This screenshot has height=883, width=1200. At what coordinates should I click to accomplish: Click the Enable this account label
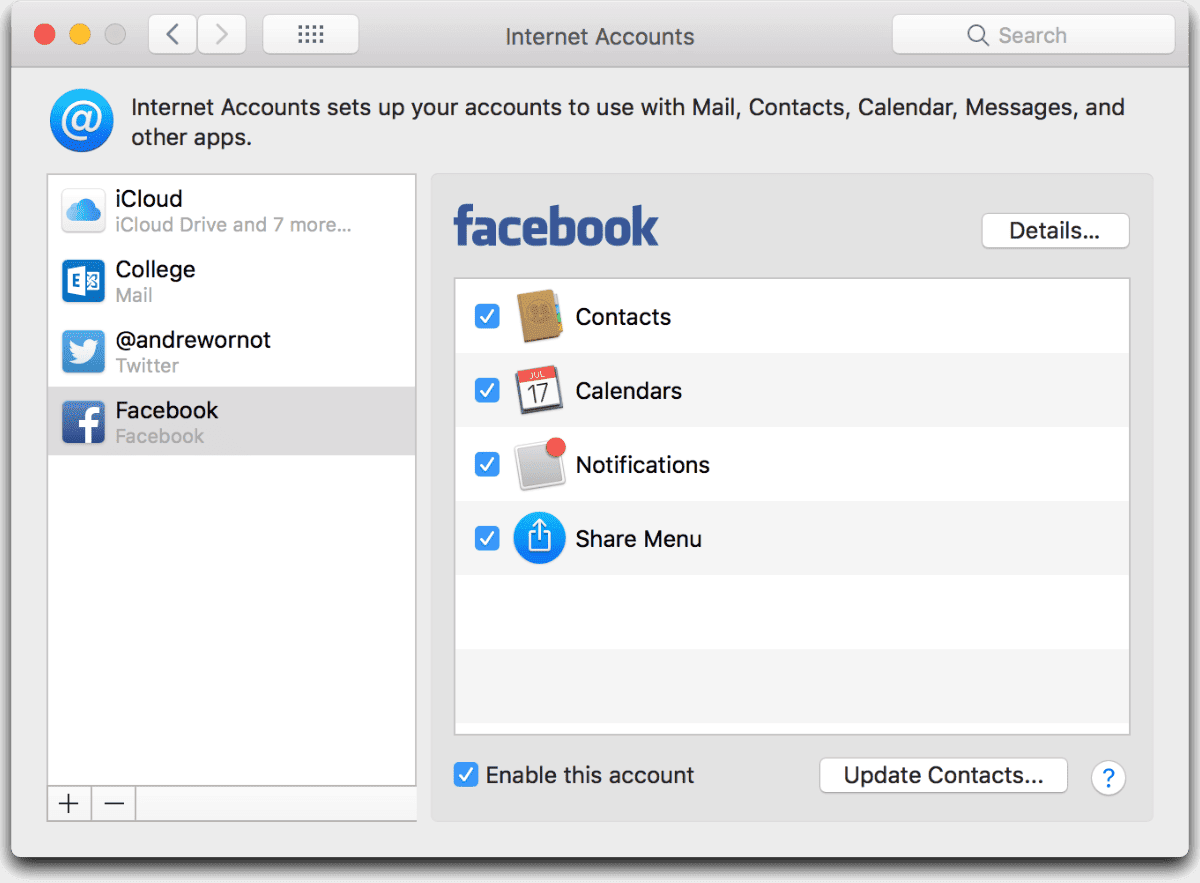point(590,775)
